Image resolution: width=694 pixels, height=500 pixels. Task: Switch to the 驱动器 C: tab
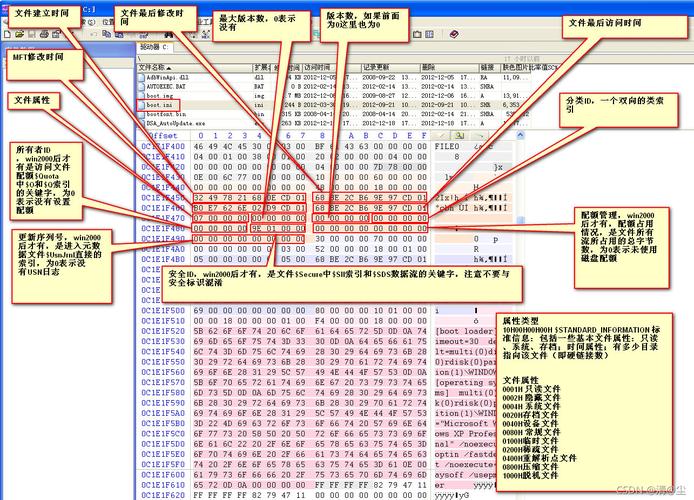[x=154, y=47]
